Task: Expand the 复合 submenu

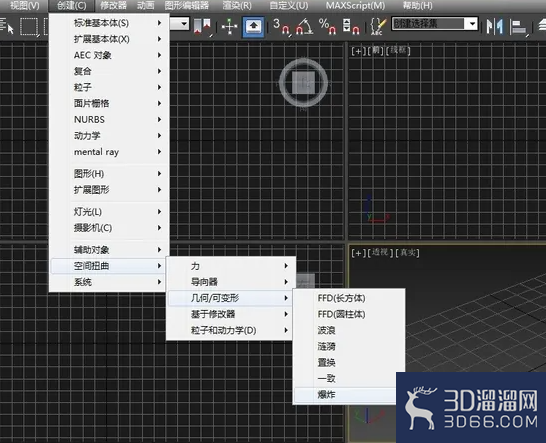Action: [x=109, y=71]
